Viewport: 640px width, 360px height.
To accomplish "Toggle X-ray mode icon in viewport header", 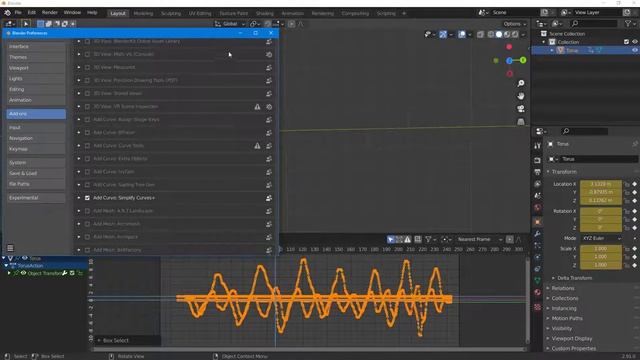I will point(480,34).
